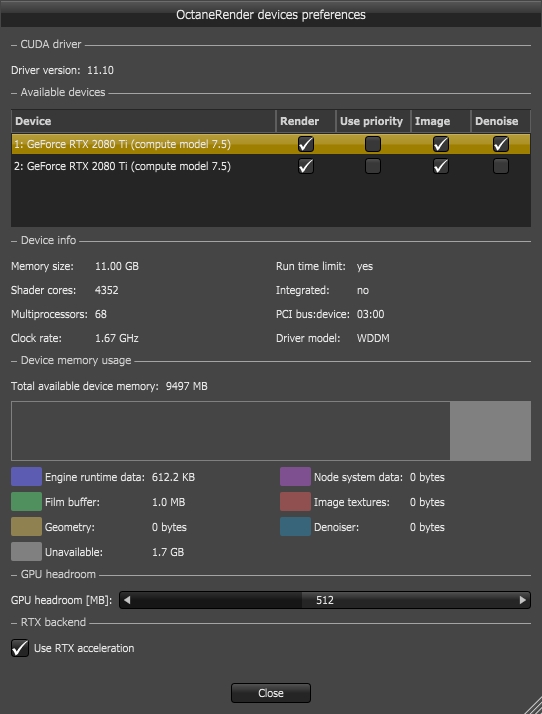This screenshot has height=714, width=542.
Task: Click the Multiprocessors 68 value
Action: tap(101, 314)
